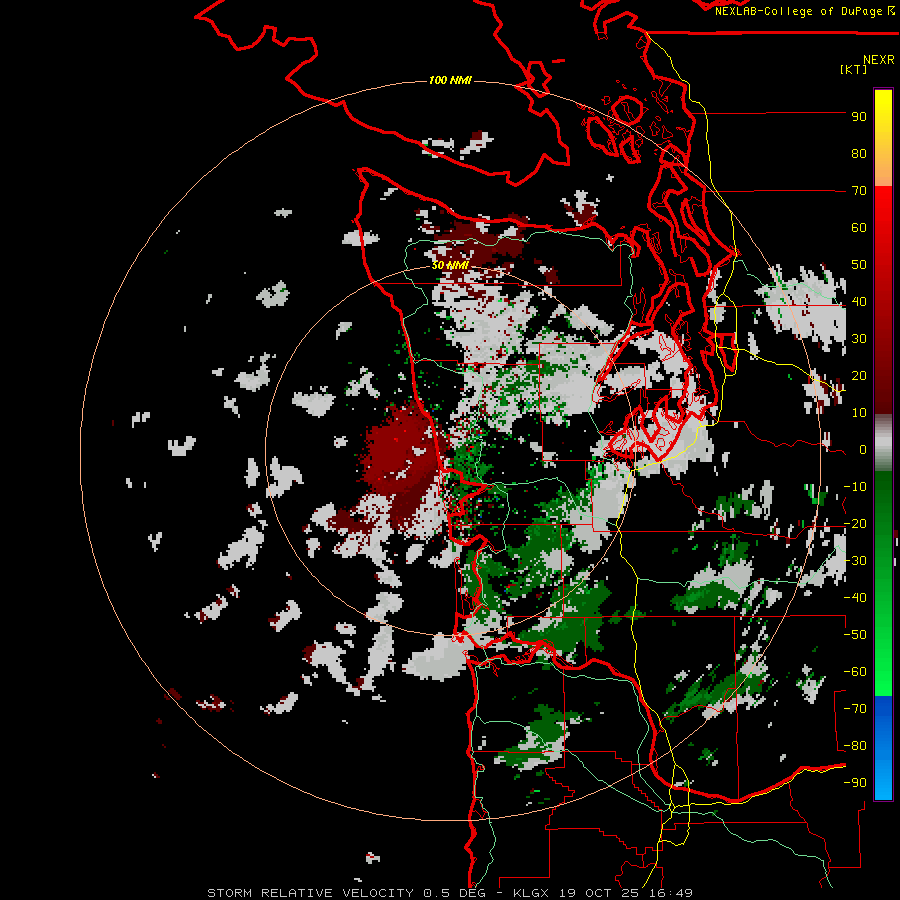Click the KLGX radar site identifier
The image size is (900, 900).
(x=531, y=893)
